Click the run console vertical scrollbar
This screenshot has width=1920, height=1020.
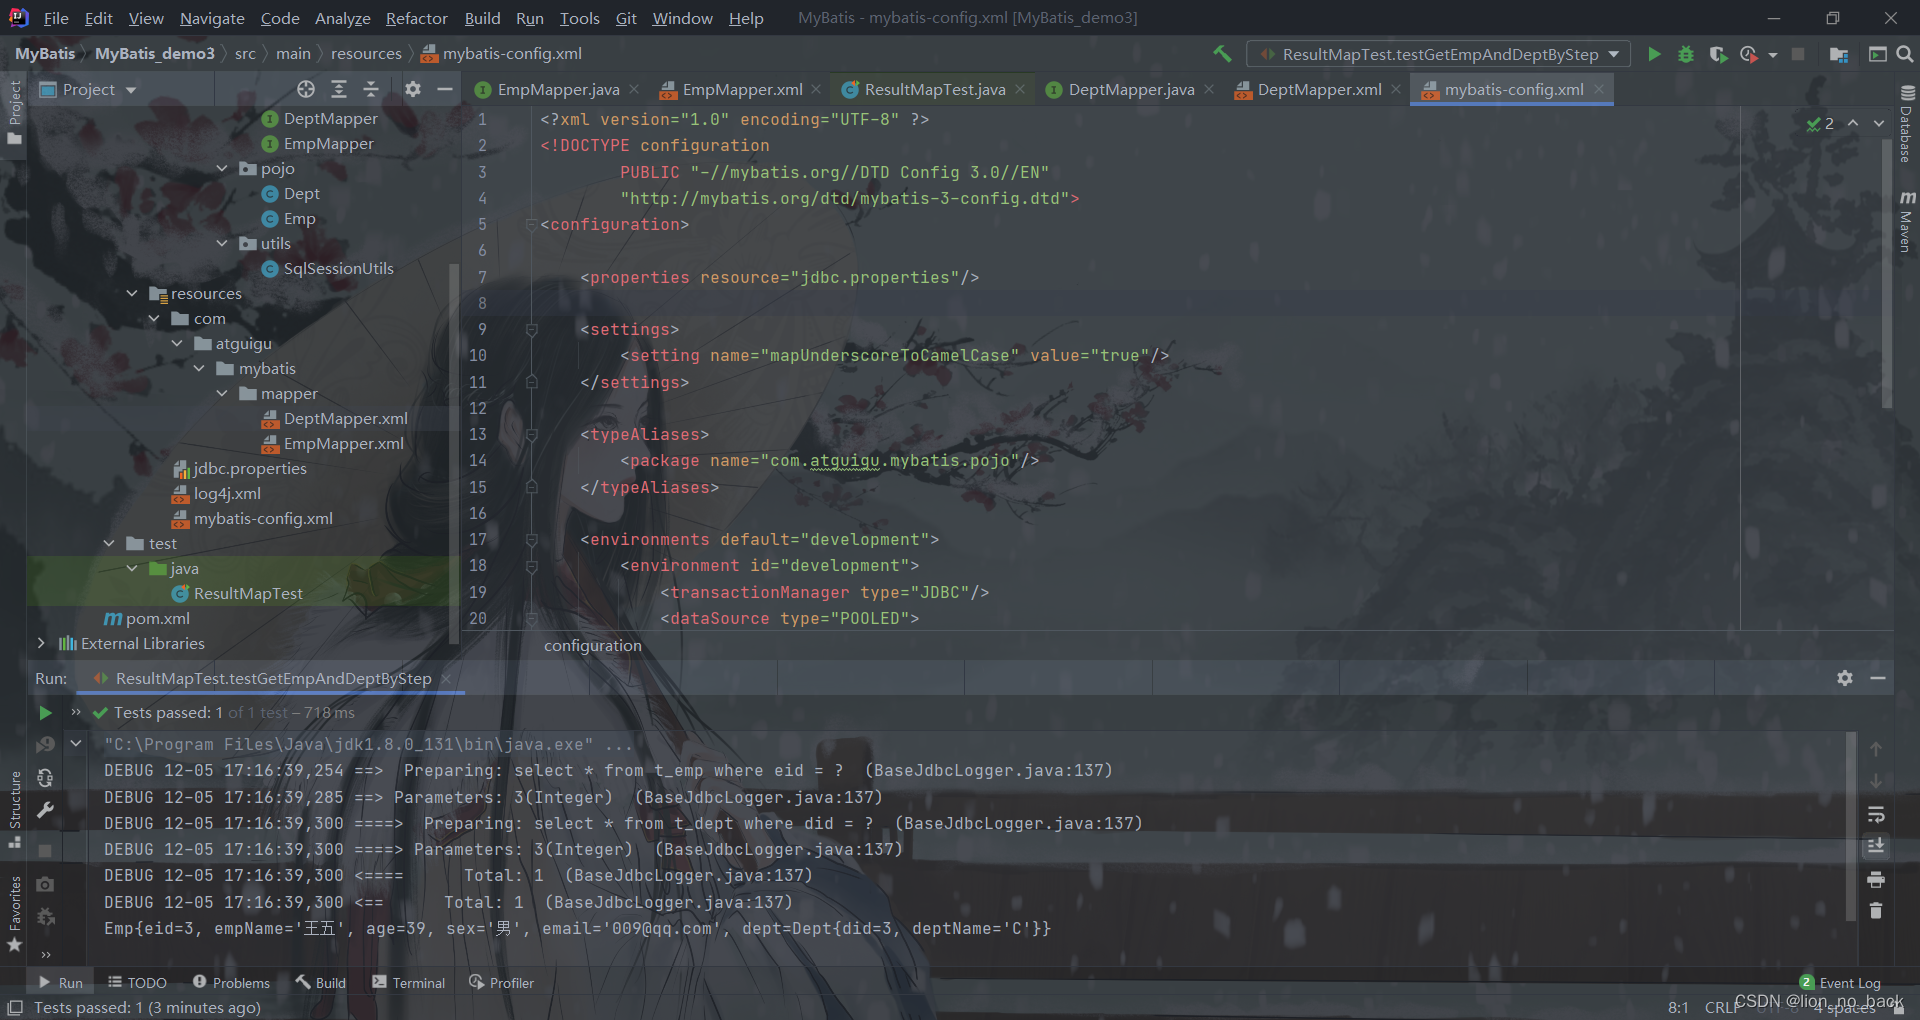[x=1851, y=830]
